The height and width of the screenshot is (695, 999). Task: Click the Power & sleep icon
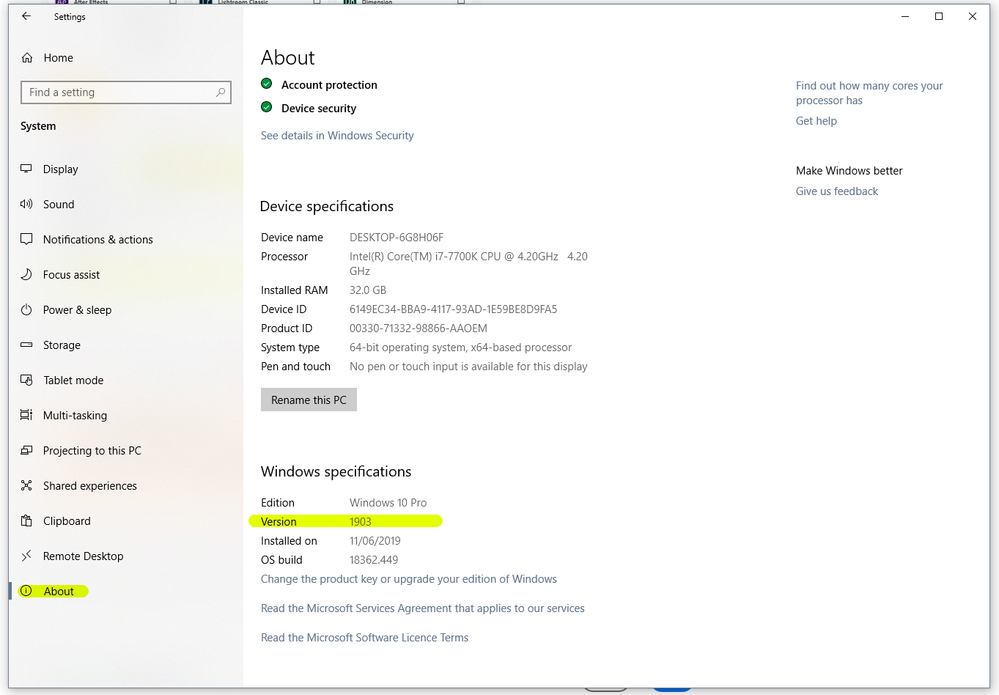[x=26, y=310]
